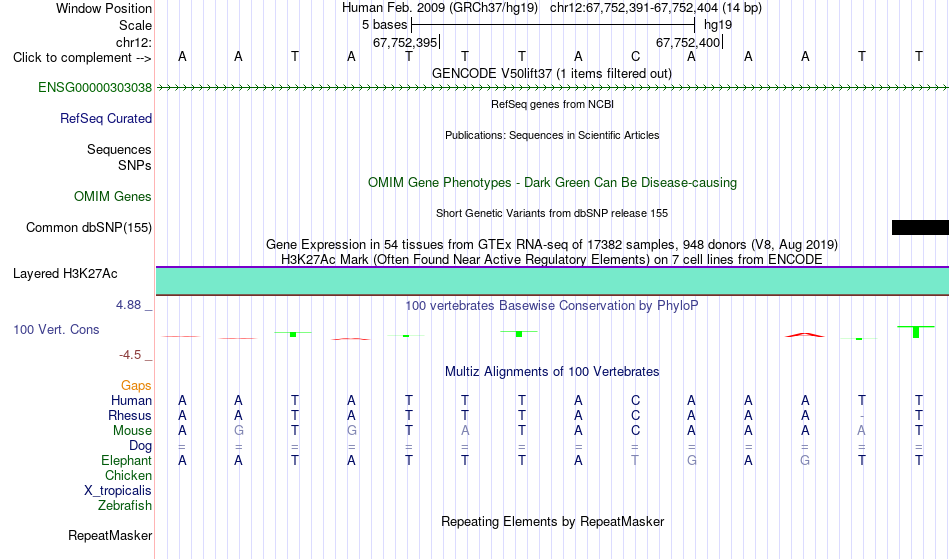Select the Human alignment row label
950x559 pixels.
tap(131, 400)
